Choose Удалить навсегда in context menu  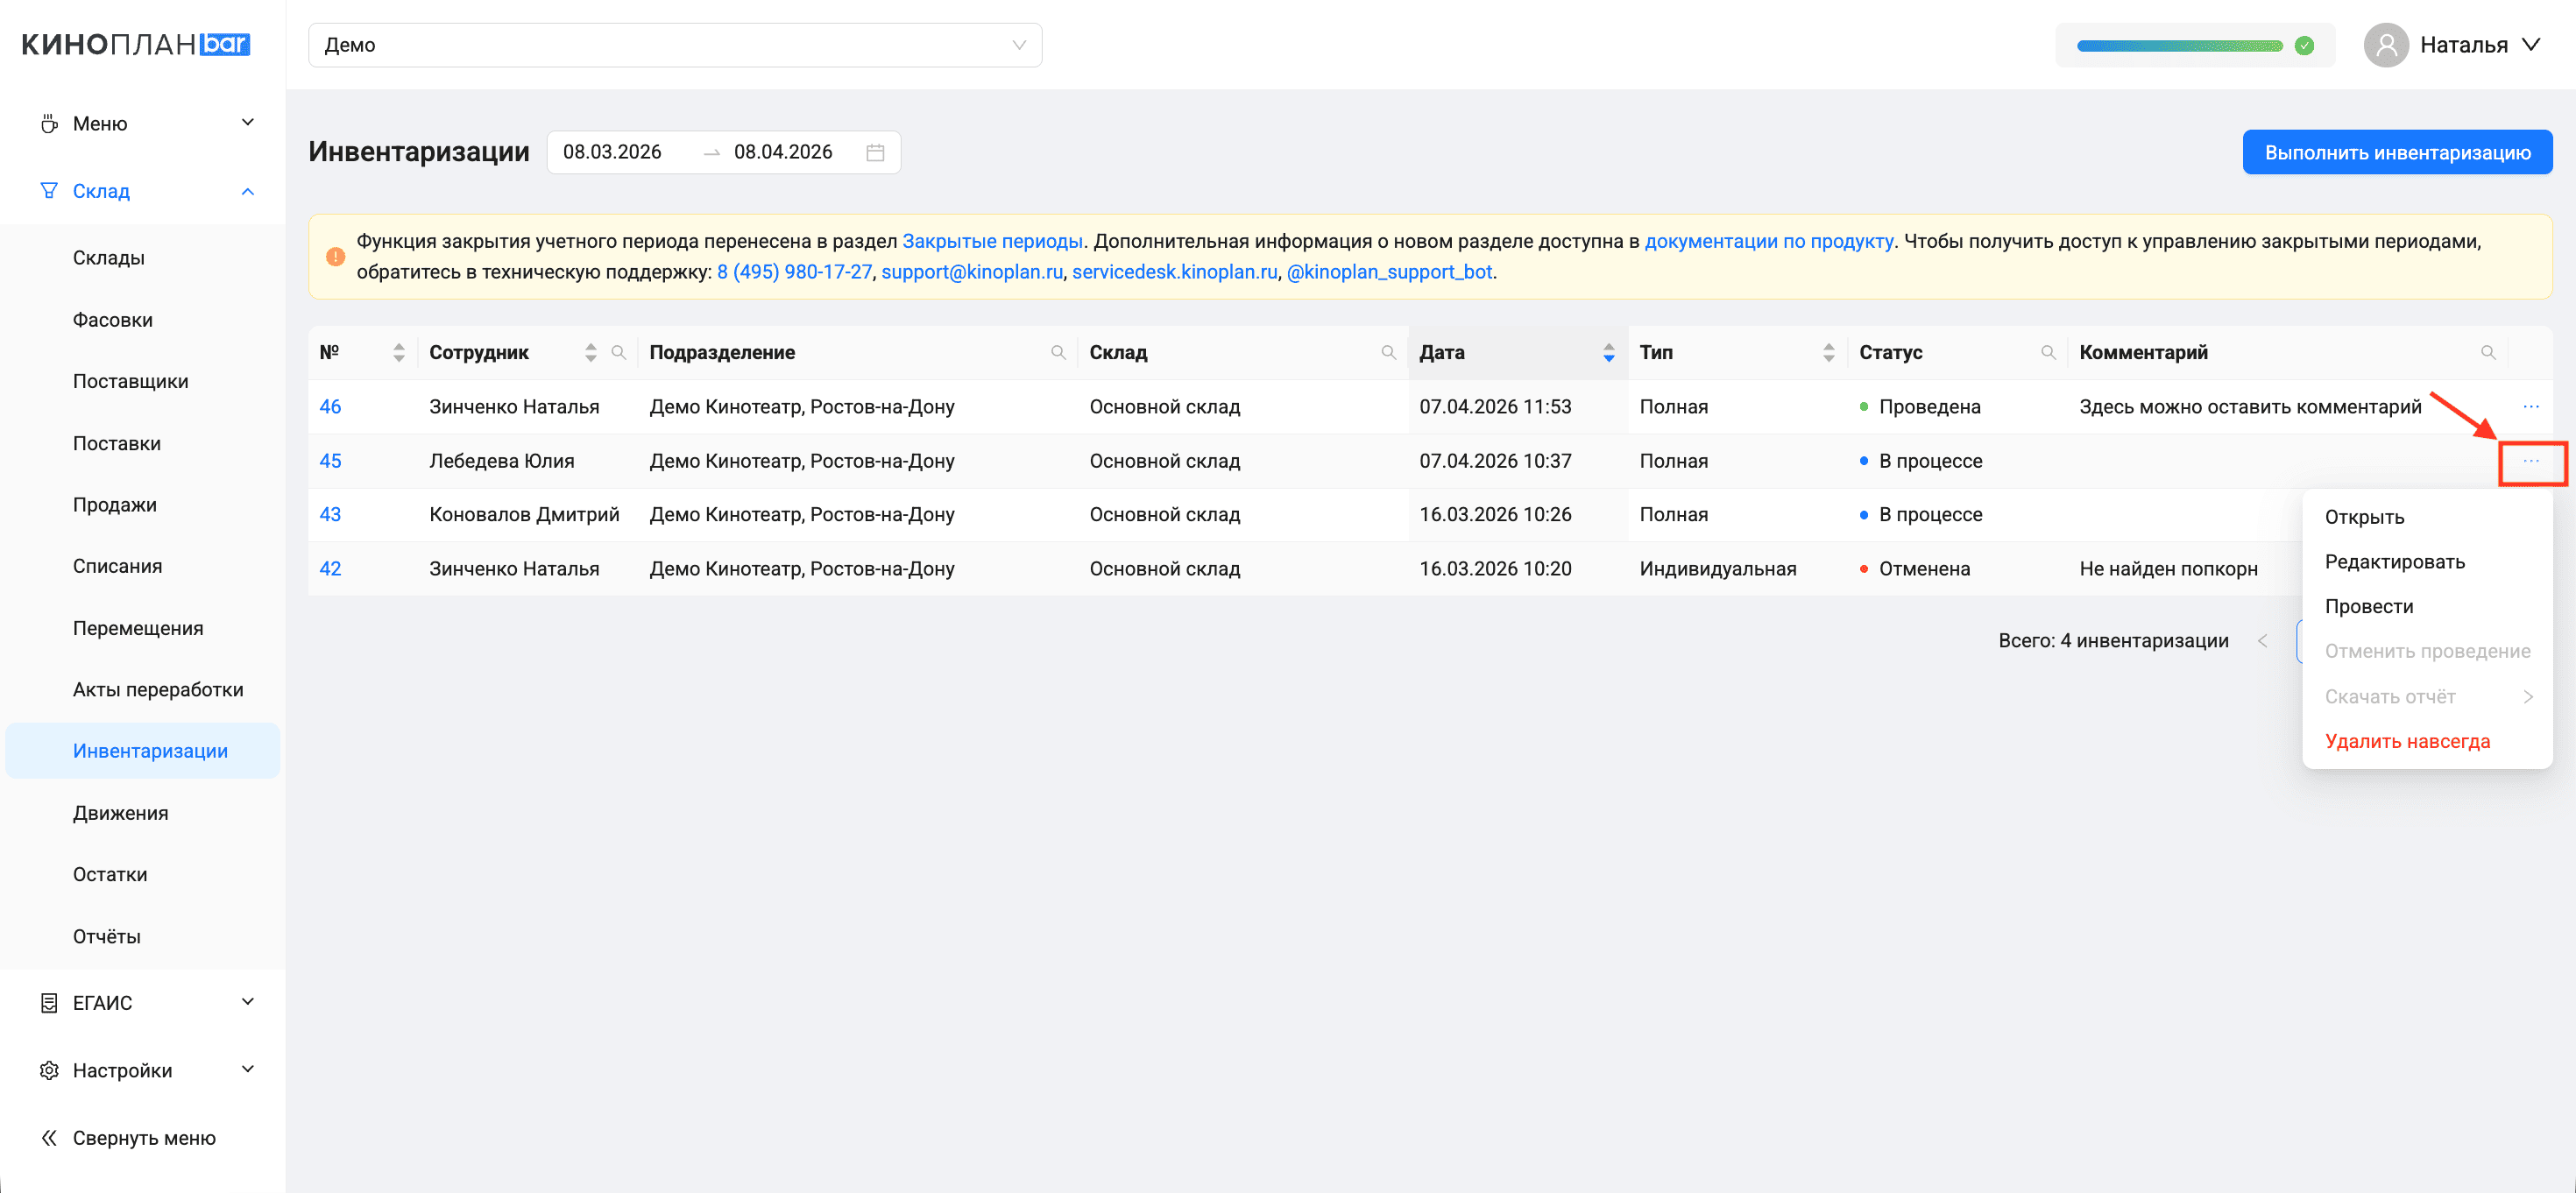2406,741
